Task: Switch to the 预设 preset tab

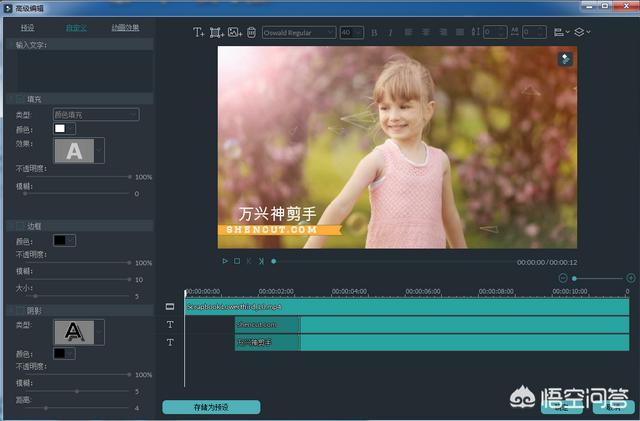Action: tap(28, 27)
